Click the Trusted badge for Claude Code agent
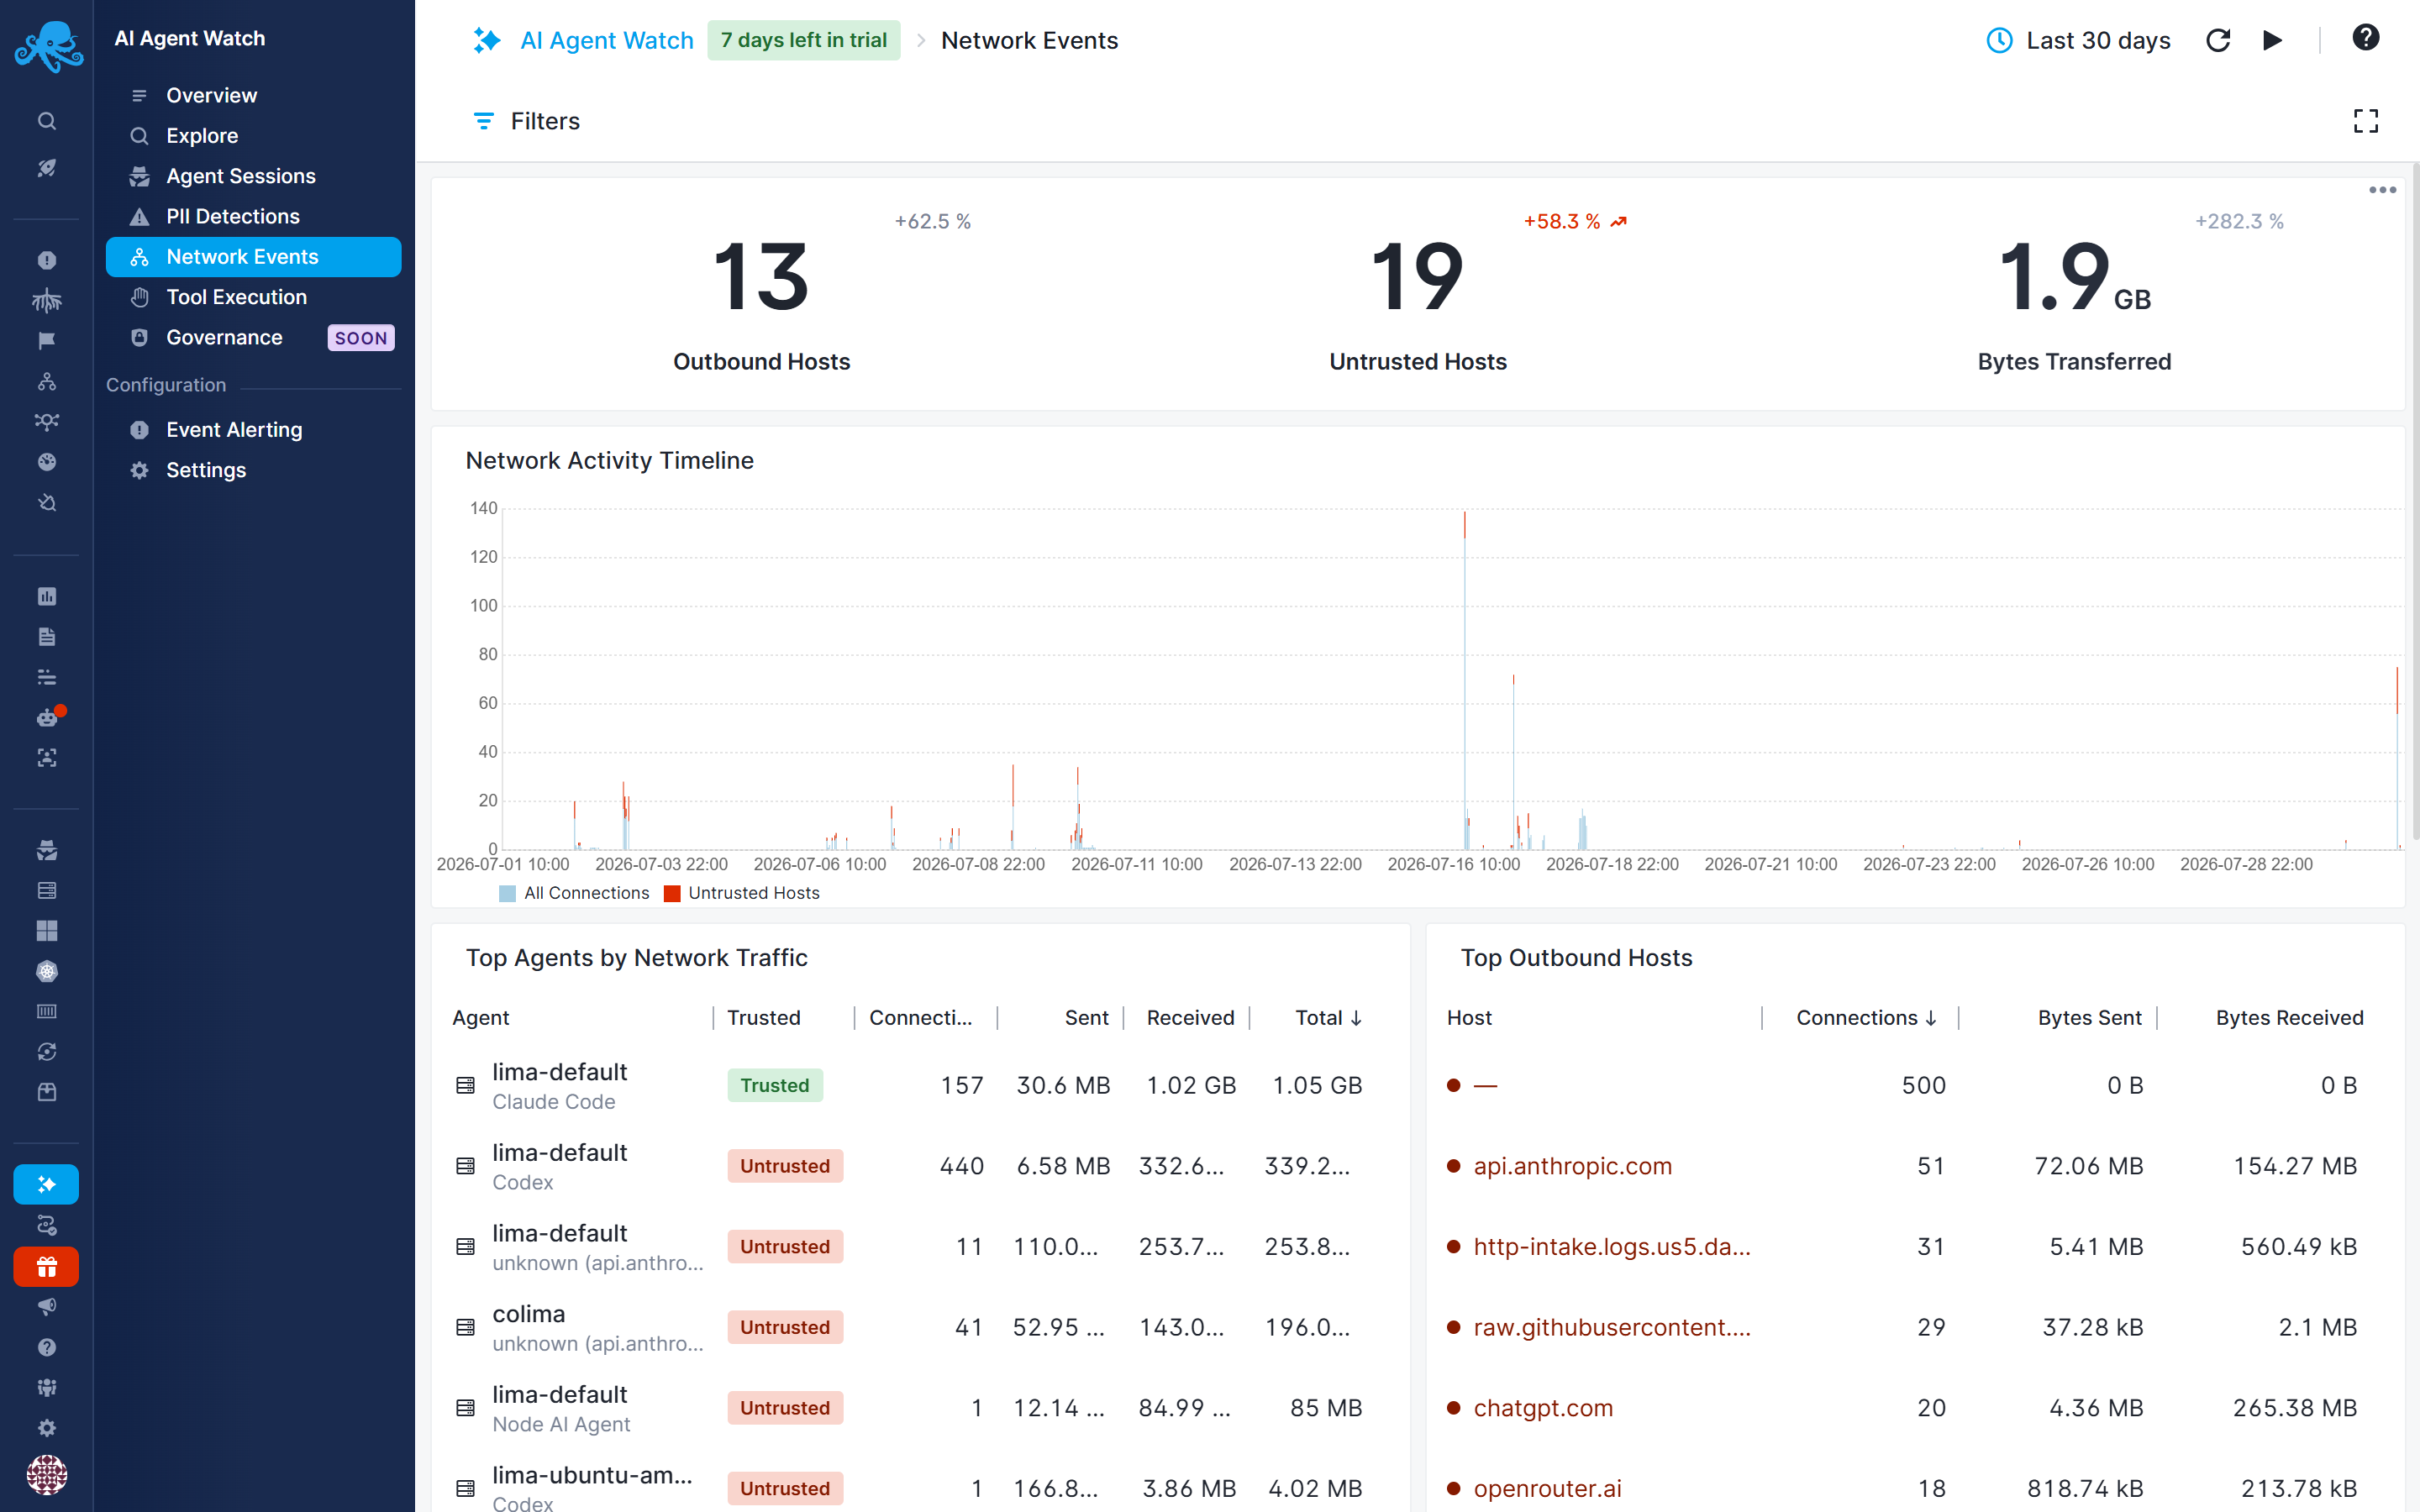Viewport: 2420px width, 1512px height. tap(775, 1085)
